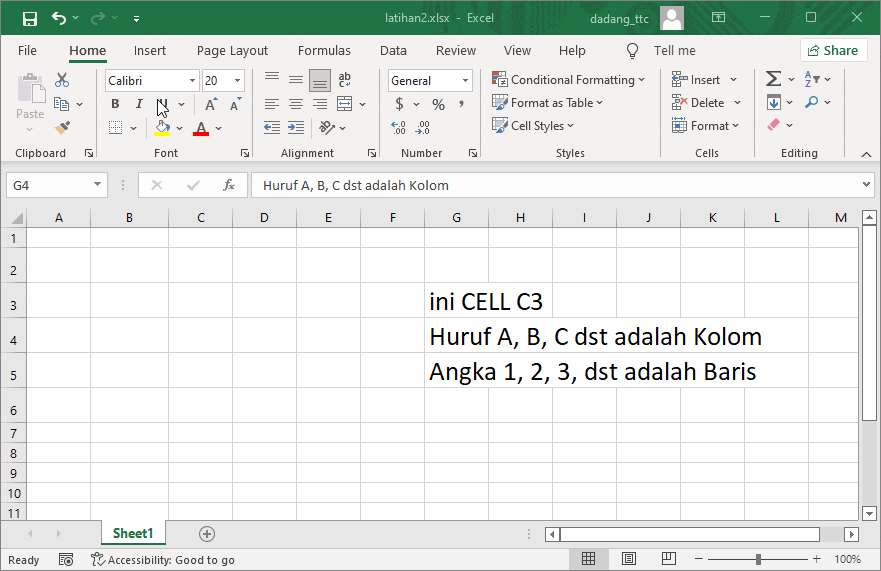
Task: Toggle Top Align for the cell
Action: point(272,80)
